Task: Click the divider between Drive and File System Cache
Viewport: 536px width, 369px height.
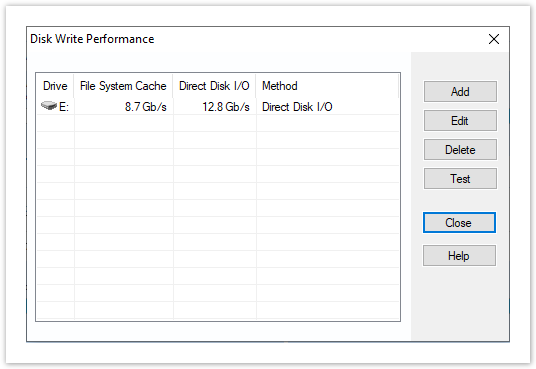Action: pos(74,85)
